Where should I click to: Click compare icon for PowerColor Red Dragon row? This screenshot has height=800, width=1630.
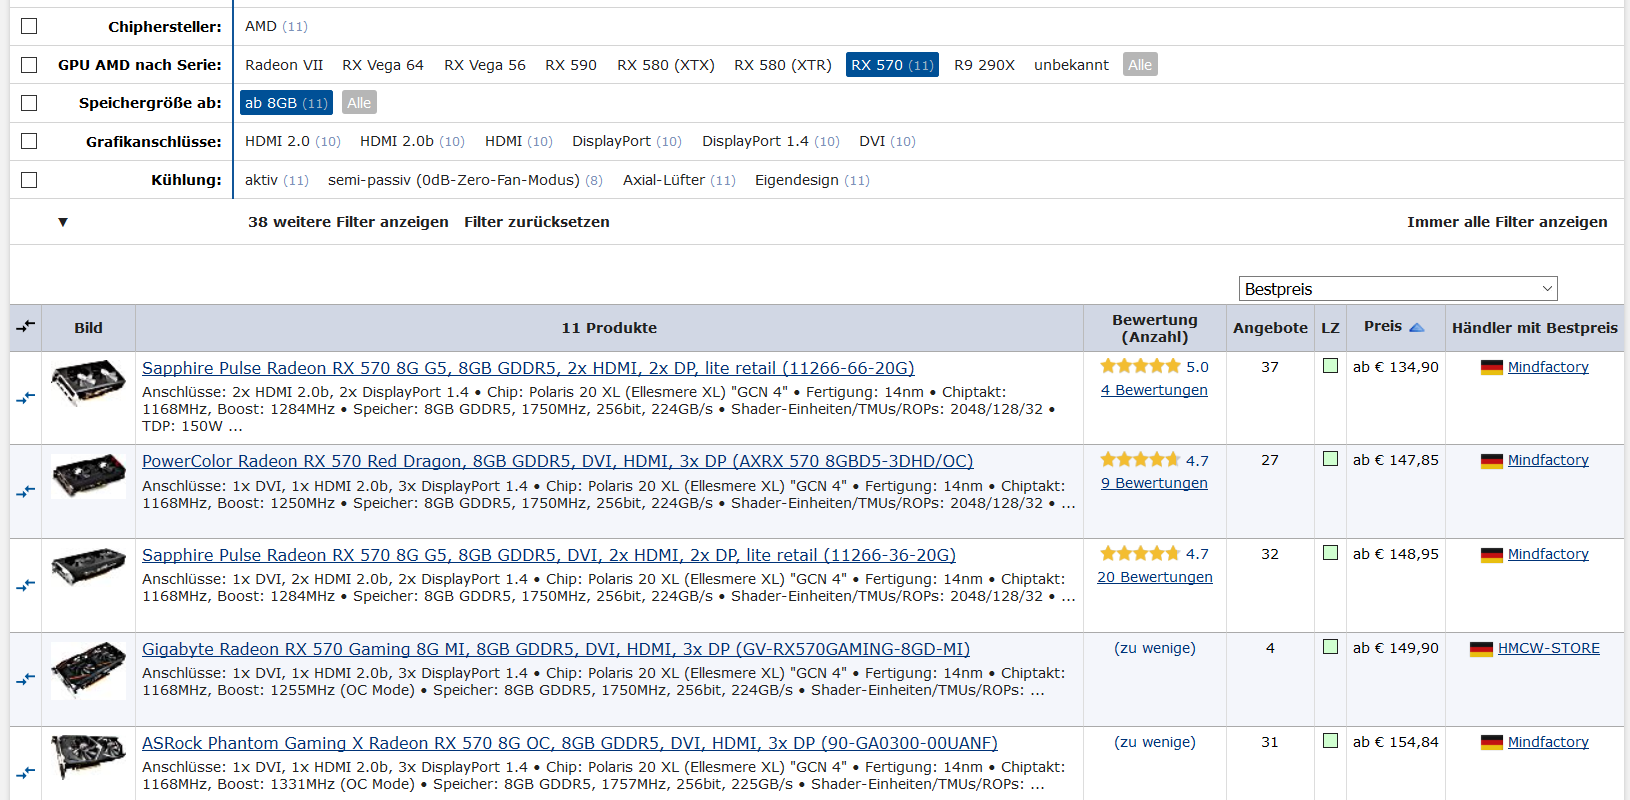(x=26, y=491)
